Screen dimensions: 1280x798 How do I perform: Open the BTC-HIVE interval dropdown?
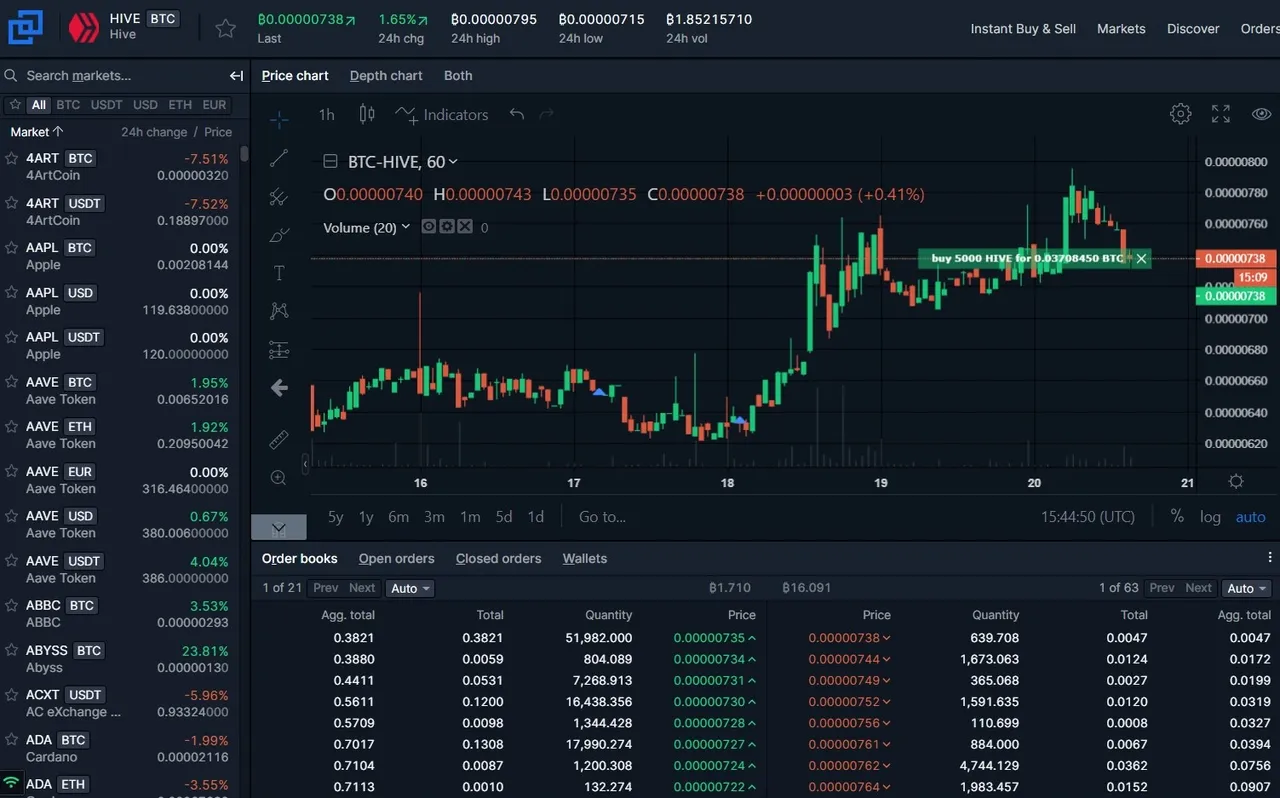pos(453,161)
